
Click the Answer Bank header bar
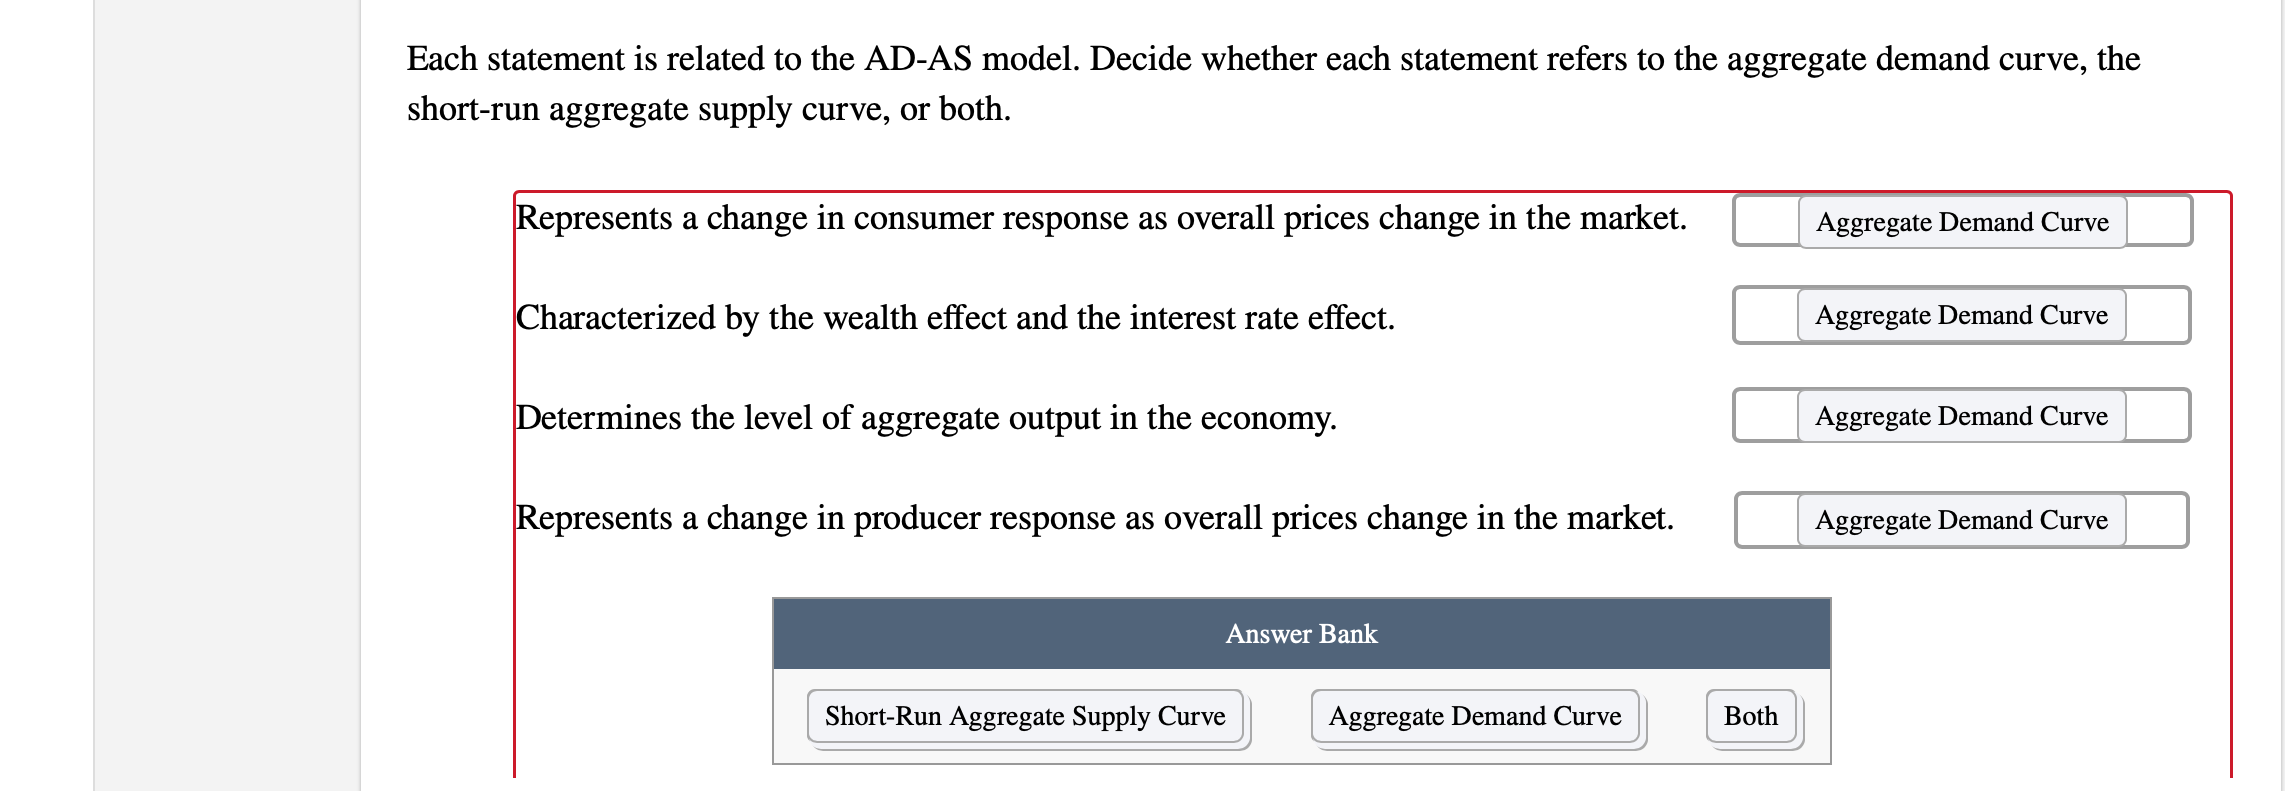point(1300,634)
